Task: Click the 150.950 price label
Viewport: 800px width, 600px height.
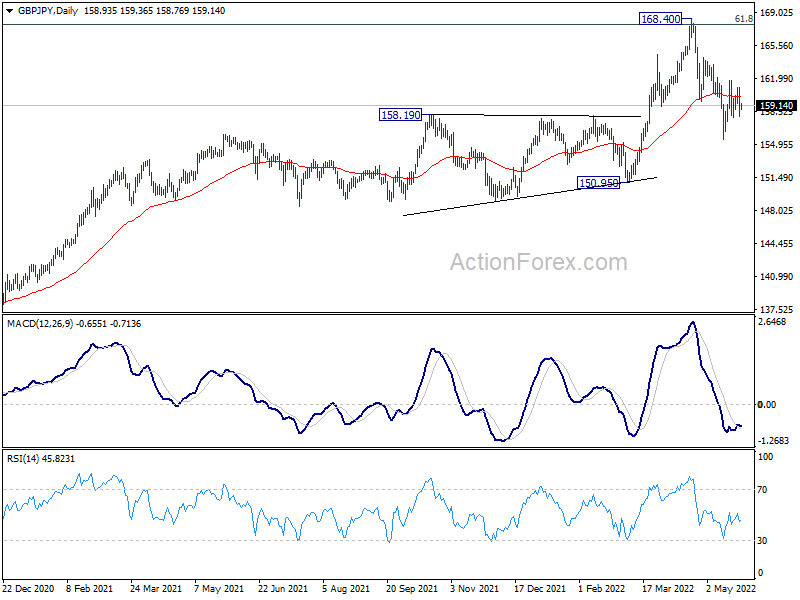Action: [598, 182]
